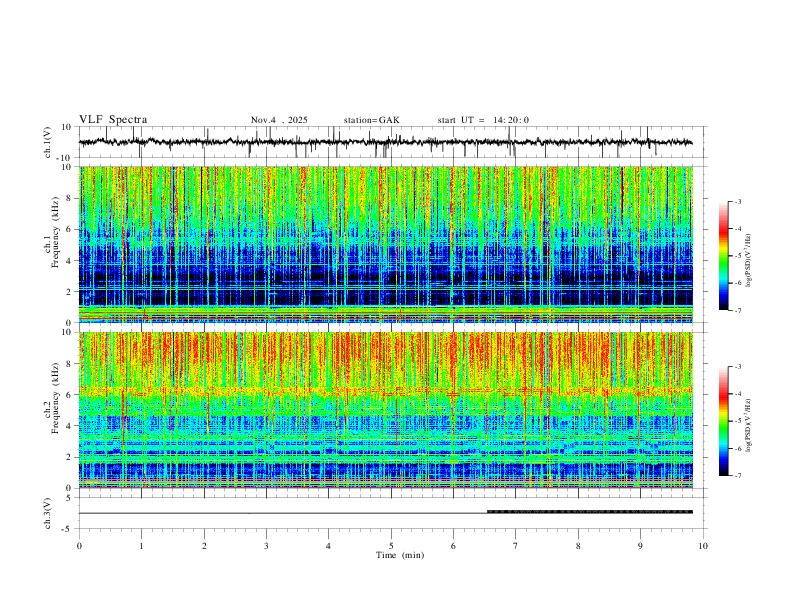Click the "station=GAK" header label
The image size is (792, 612).
coord(371,120)
